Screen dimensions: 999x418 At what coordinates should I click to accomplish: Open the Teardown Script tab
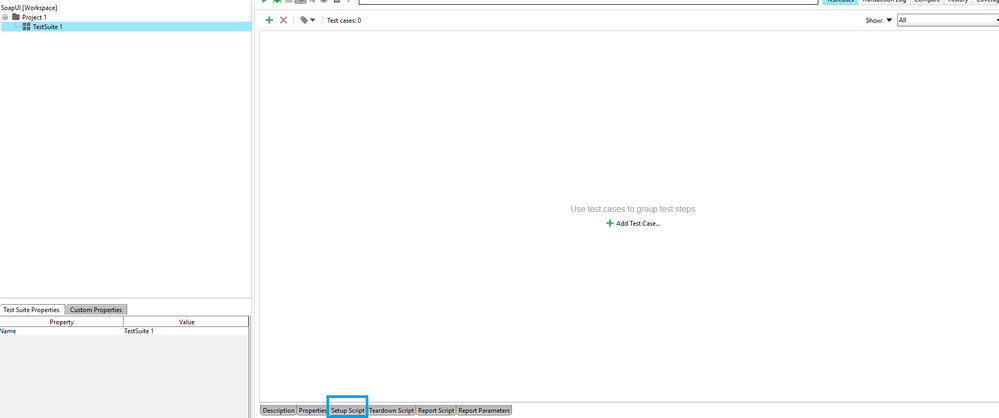[391, 411]
